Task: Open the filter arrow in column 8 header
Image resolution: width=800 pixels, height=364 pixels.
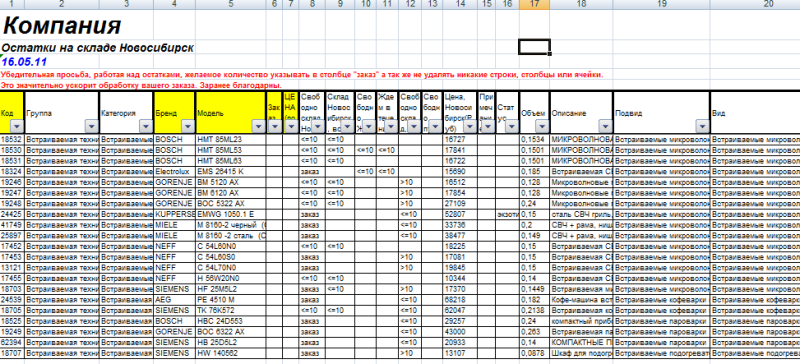Action: point(318,126)
